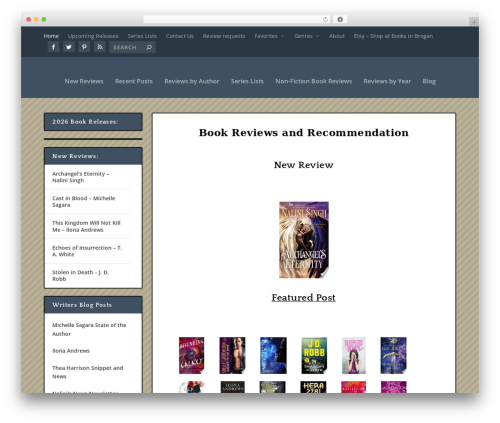Open the Facebook social icon
The width and height of the screenshot is (500, 423).
(53, 47)
